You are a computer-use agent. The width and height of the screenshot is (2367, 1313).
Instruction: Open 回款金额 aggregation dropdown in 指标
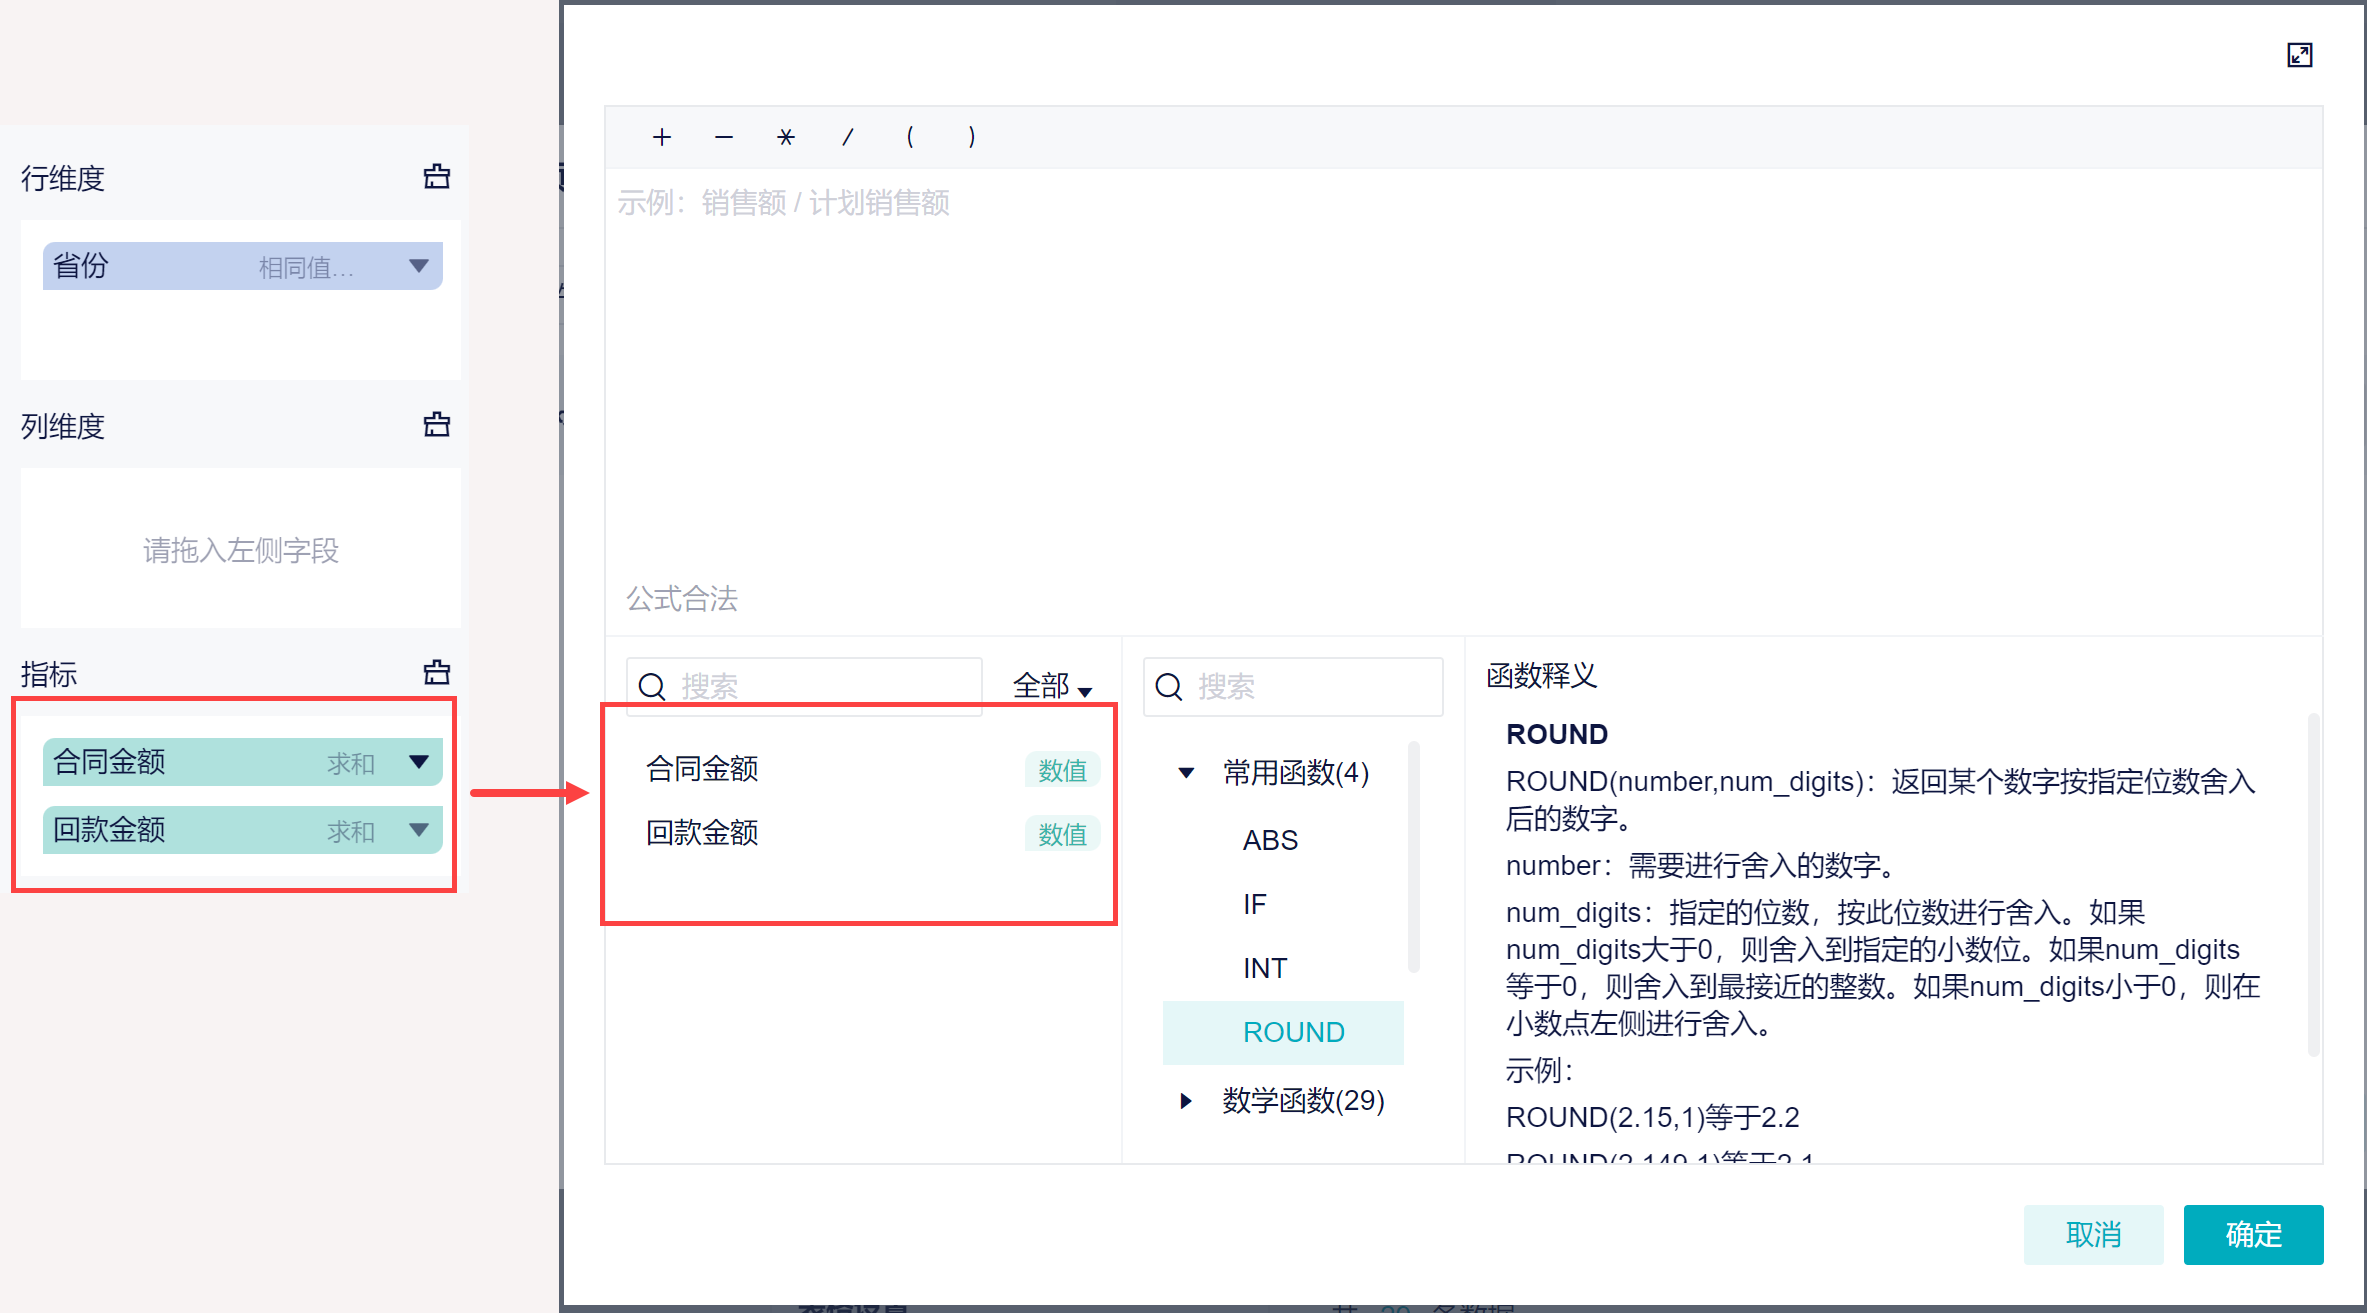click(419, 830)
